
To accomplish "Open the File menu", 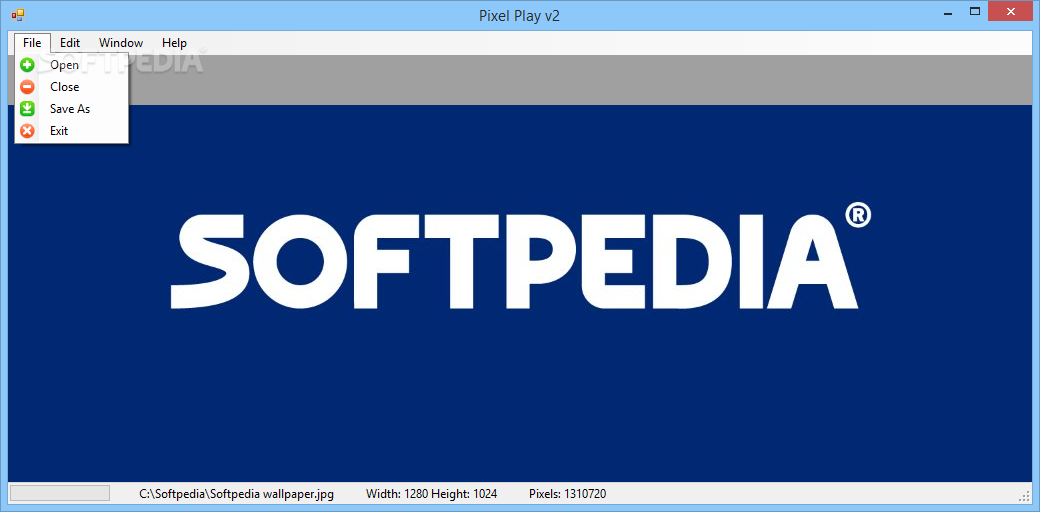I will (x=32, y=43).
